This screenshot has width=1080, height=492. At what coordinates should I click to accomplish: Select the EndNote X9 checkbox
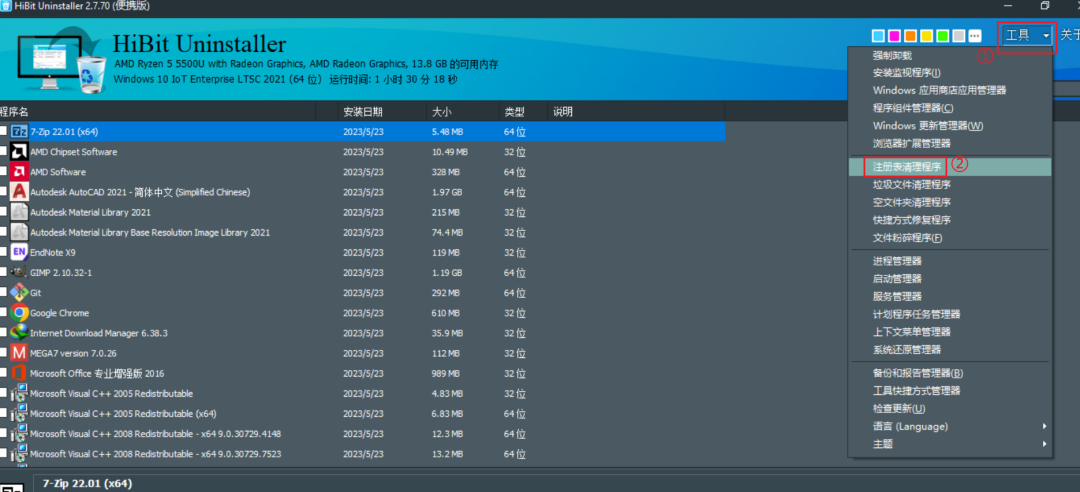pyautogui.click(x=3, y=252)
